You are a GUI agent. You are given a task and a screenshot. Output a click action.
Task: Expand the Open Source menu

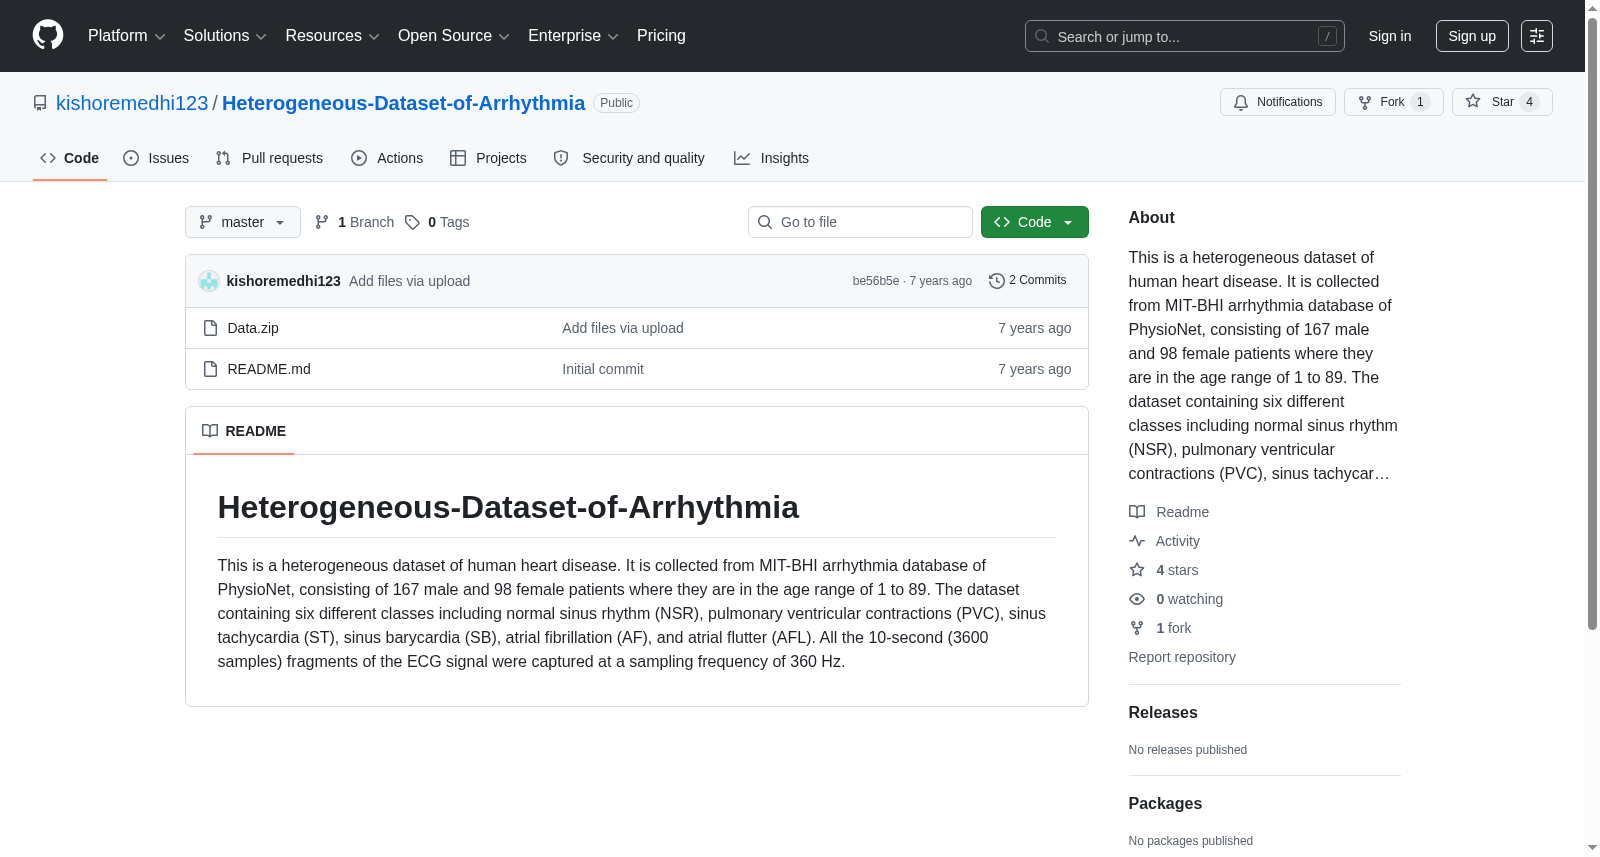point(454,36)
